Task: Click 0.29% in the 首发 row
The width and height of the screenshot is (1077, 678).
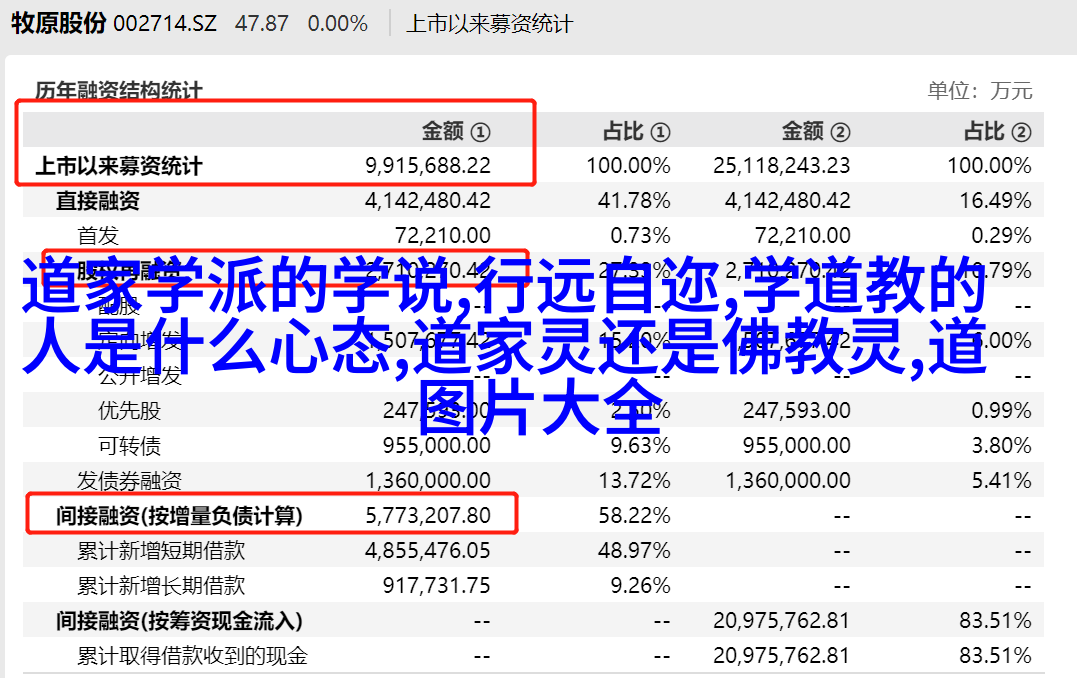Action: pos(1001,236)
